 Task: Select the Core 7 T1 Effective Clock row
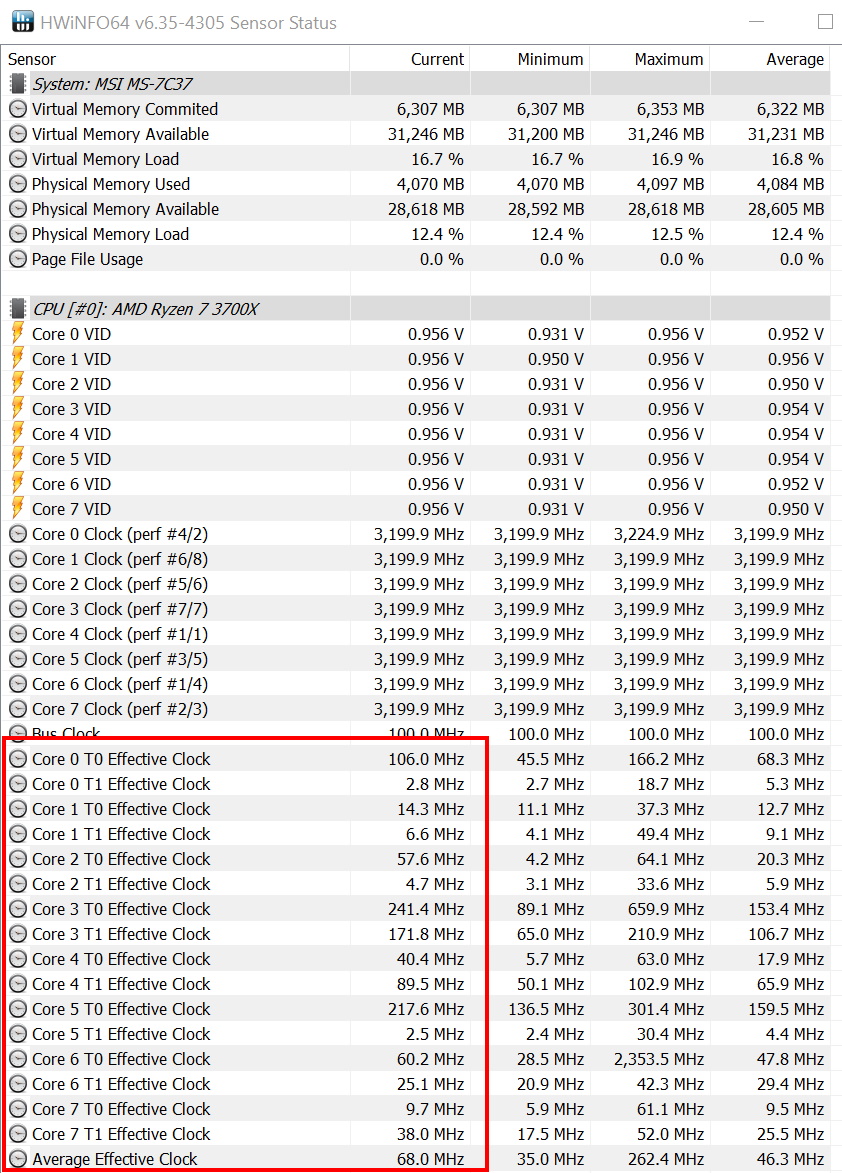pos(416,1134)
